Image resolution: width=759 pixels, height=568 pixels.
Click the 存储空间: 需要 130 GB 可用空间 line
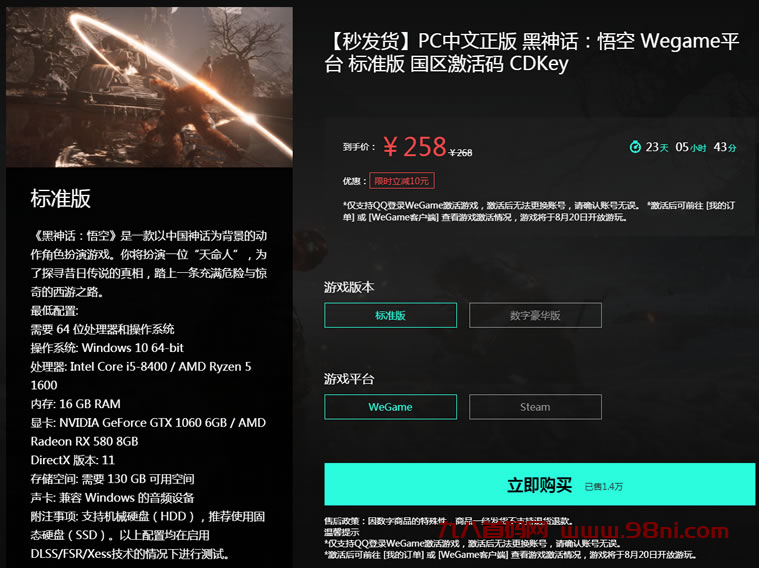click(112, 479)
